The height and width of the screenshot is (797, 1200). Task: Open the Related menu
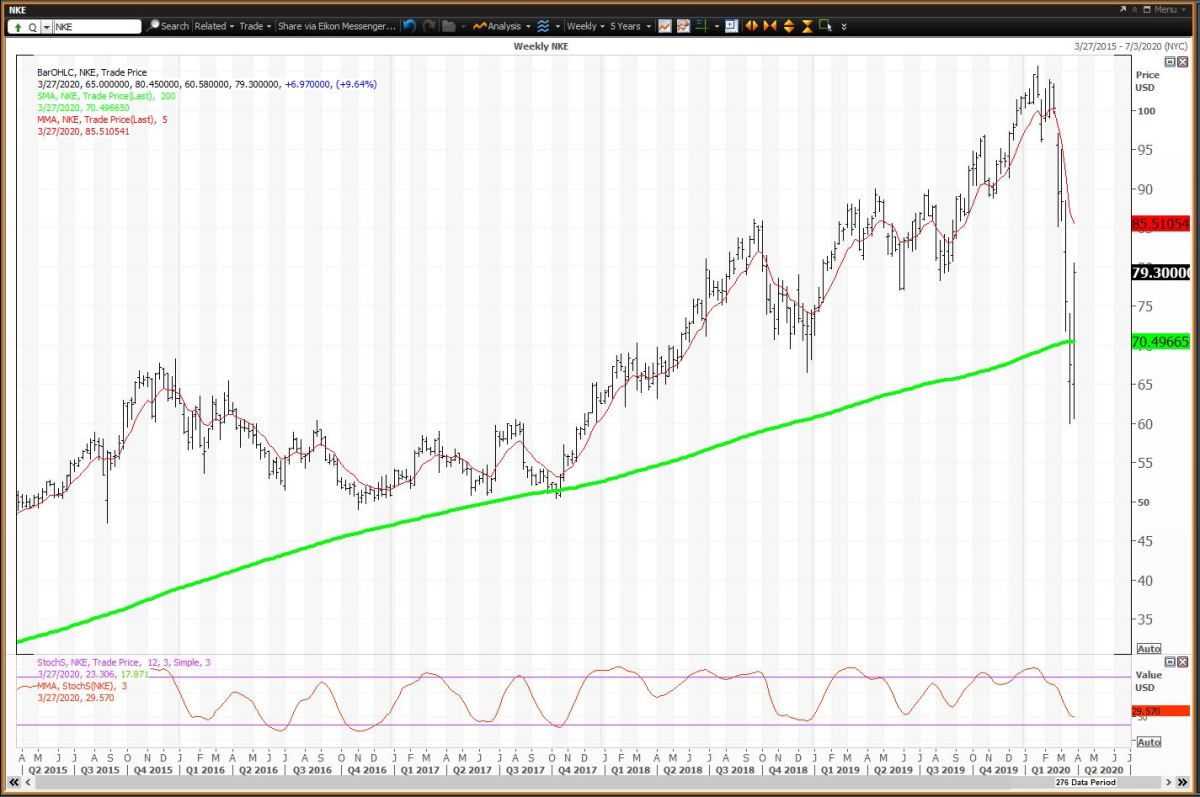[214, 26]
